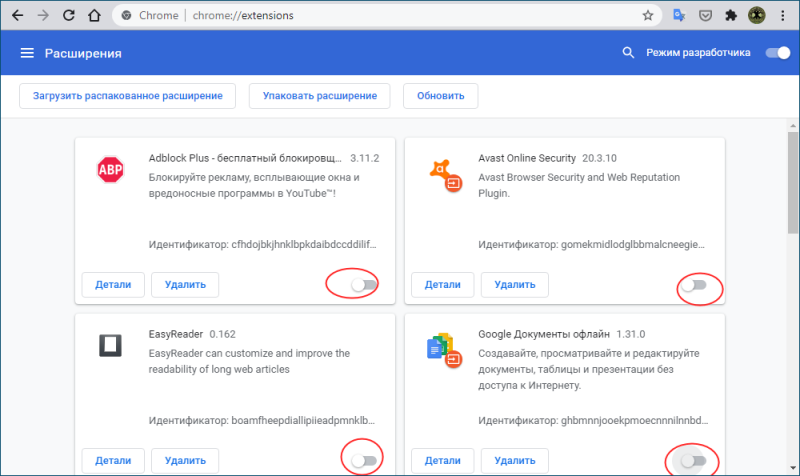Click Удалить for Avast Online Security
Viewport: 800px width, 476px height.
coord(515,285)
